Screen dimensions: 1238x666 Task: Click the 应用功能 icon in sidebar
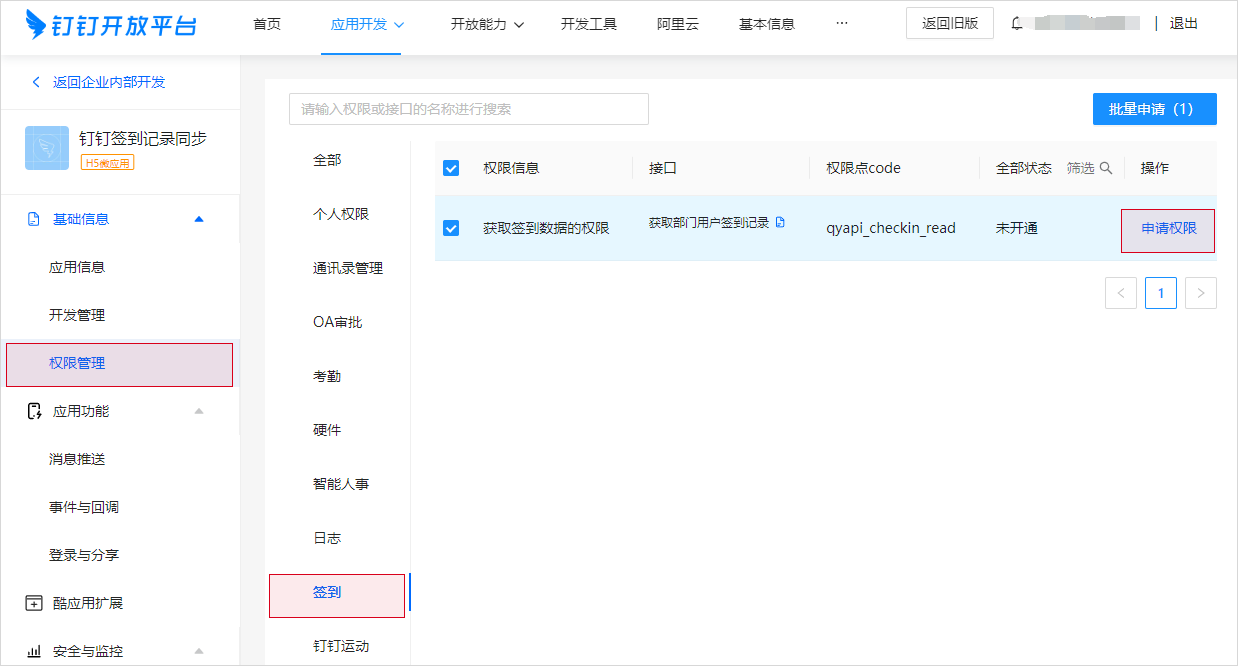point(34,411)
